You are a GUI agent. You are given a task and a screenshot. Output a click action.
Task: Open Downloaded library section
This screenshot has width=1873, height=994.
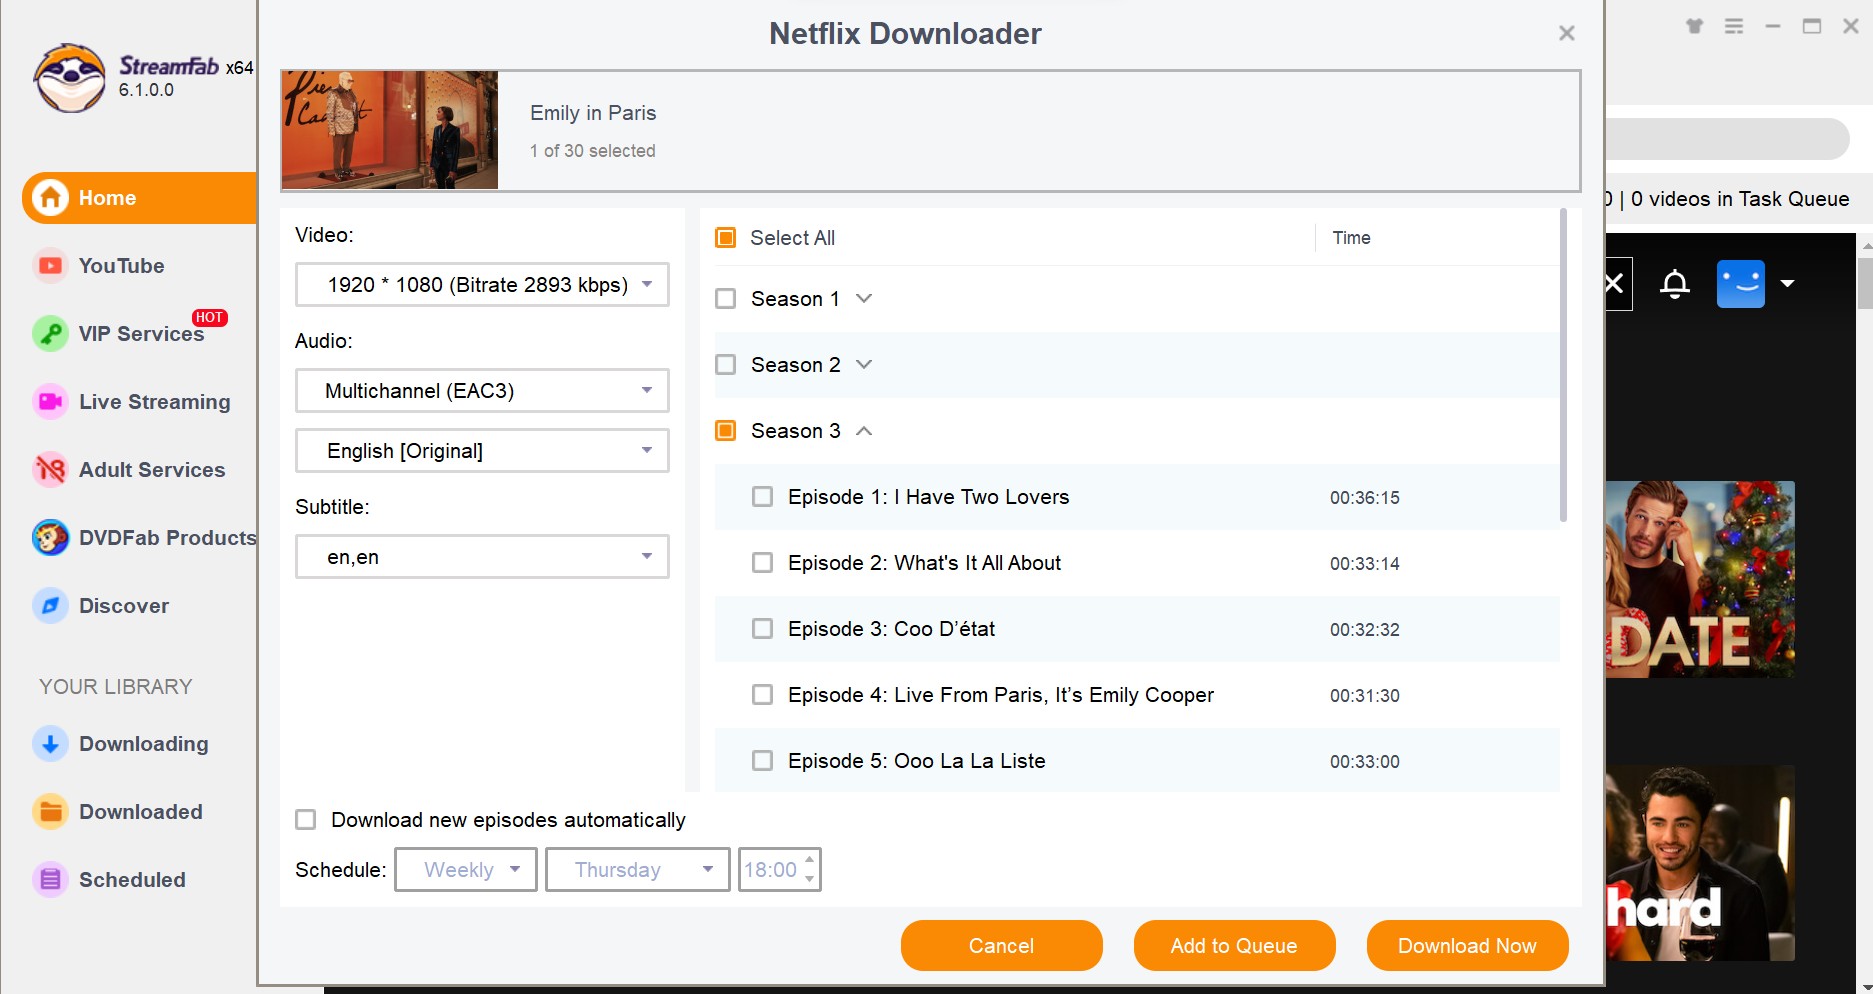tap(140, 812)
